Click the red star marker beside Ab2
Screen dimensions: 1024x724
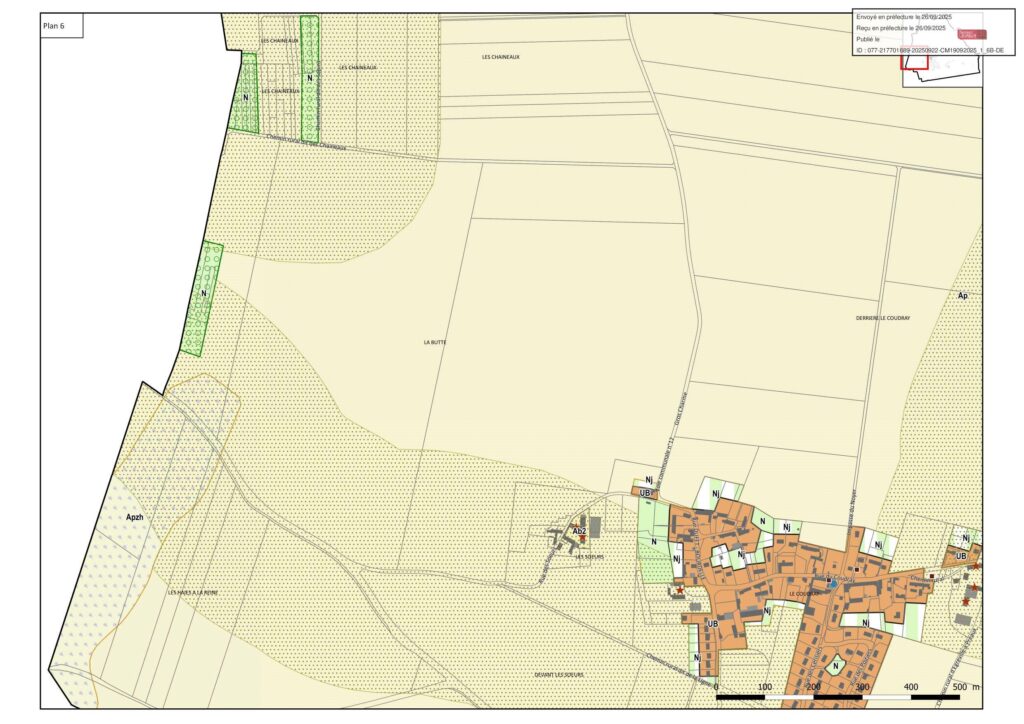582,538
